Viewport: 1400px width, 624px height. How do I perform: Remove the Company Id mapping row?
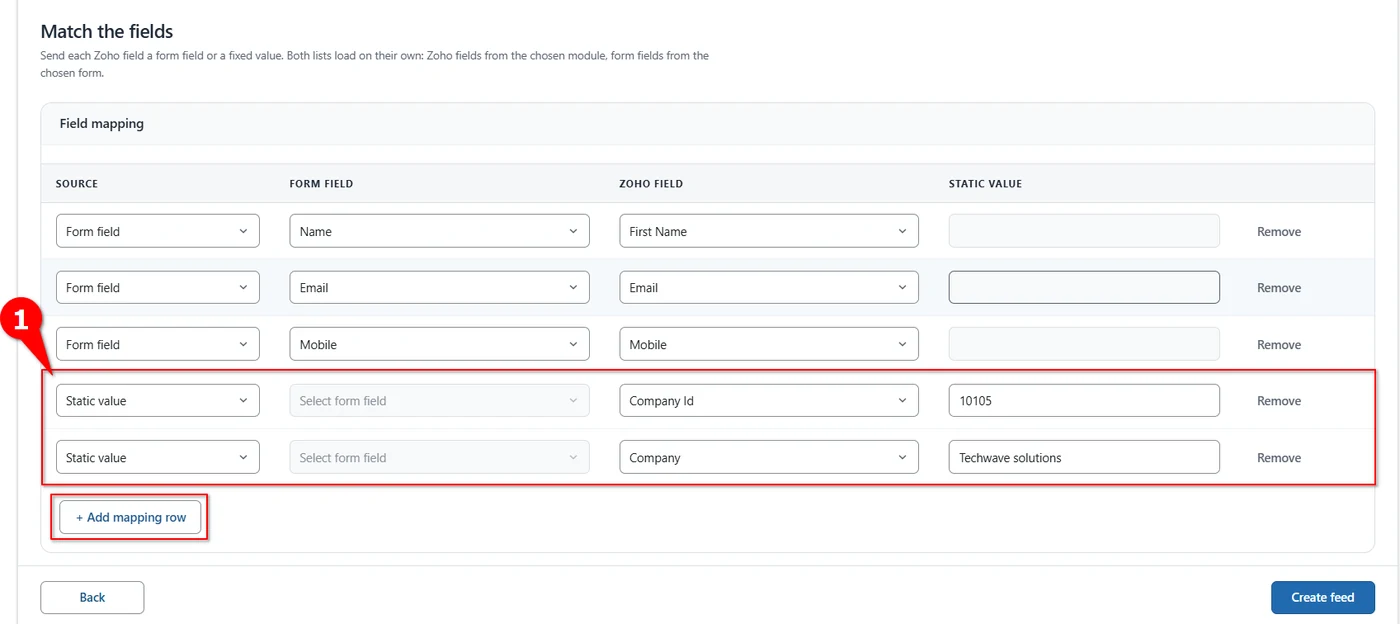(1279, 401)
